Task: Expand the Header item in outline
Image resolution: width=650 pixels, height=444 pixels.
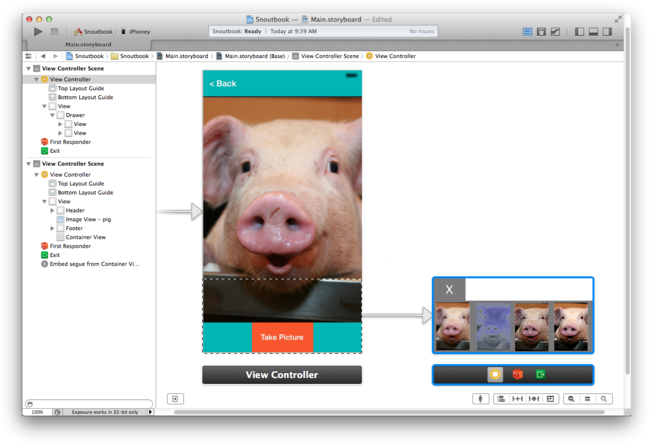Action: pyautogui.click(x=53, y=210)
